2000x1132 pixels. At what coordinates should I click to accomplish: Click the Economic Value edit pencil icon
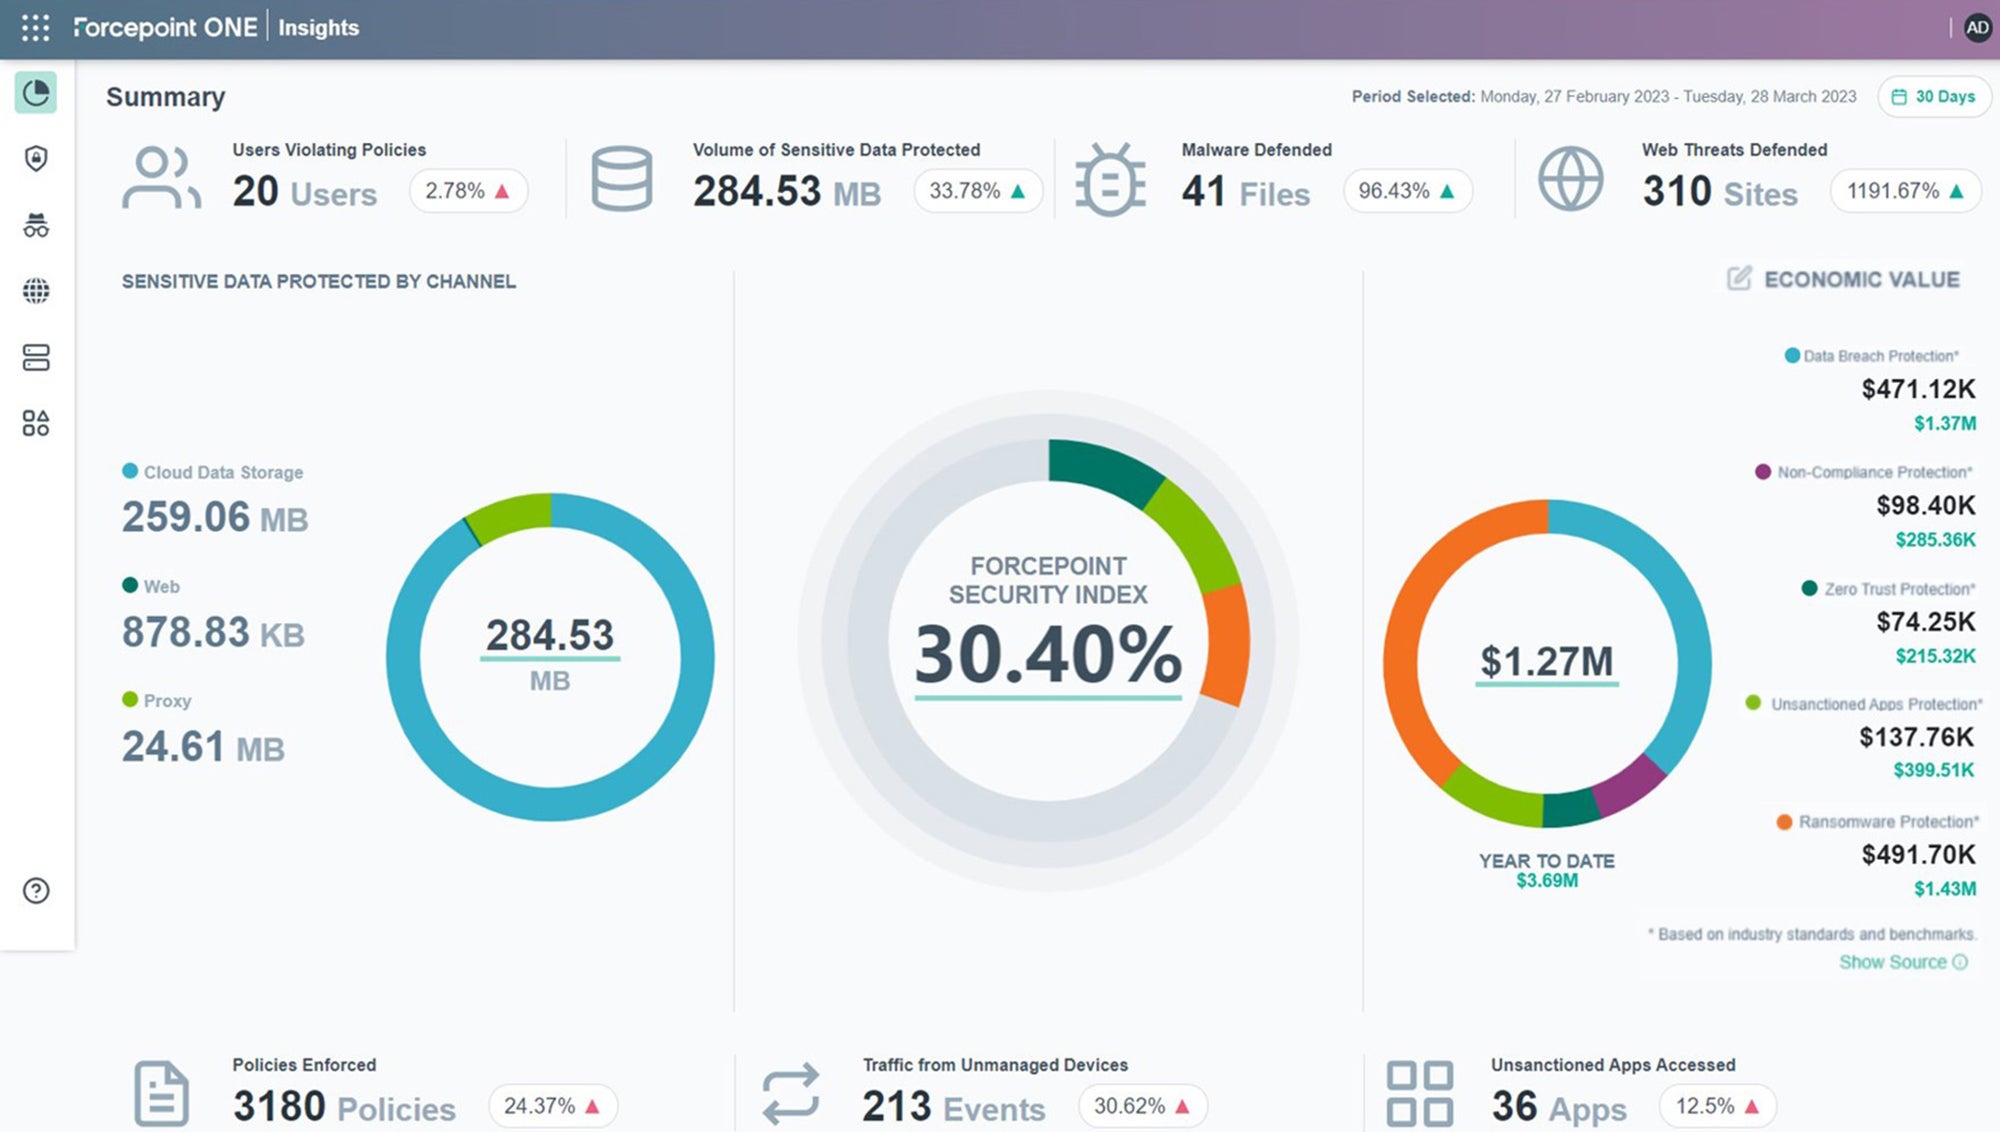pos(1739,279)
